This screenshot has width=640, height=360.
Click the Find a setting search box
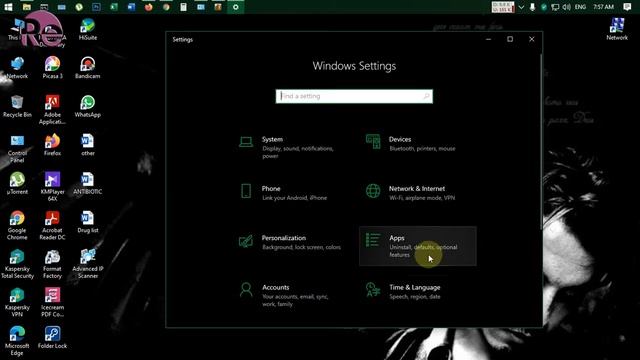coord(354,96)
